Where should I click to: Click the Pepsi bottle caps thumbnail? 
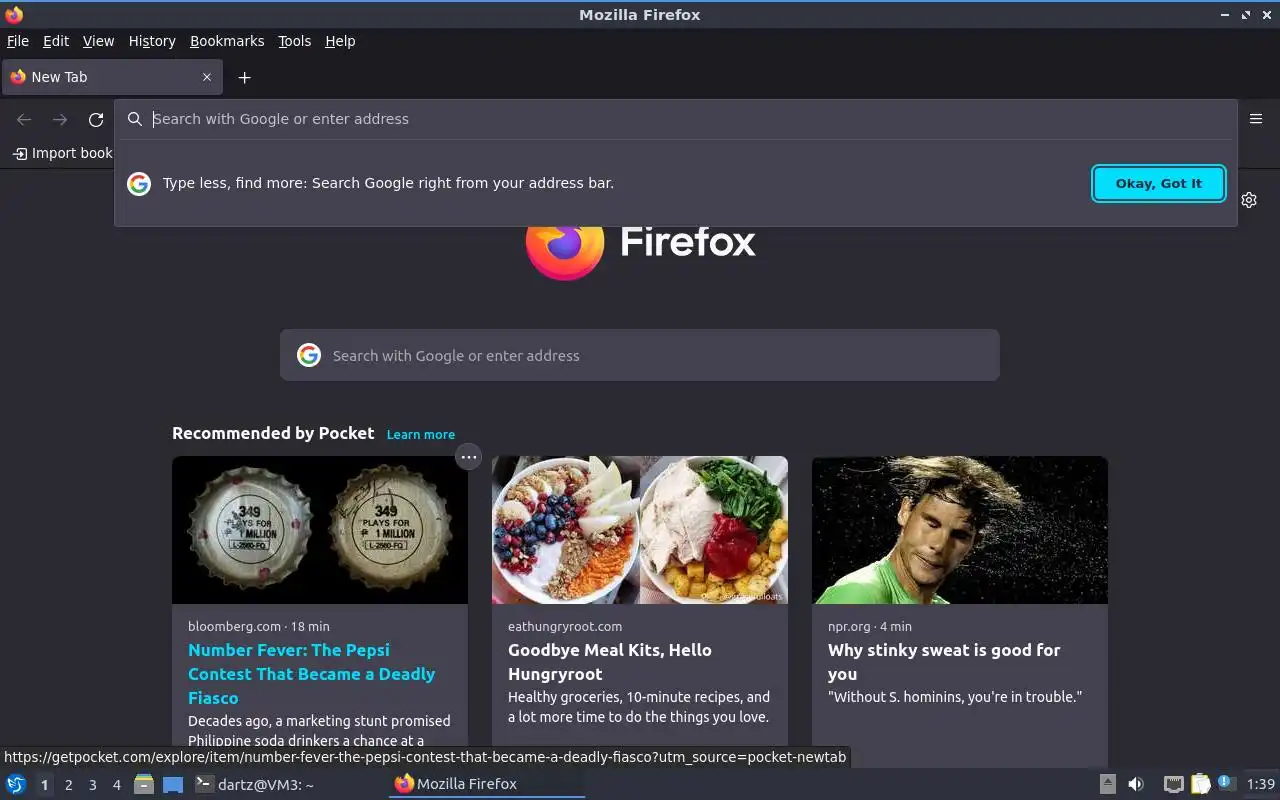coord(320,530)
